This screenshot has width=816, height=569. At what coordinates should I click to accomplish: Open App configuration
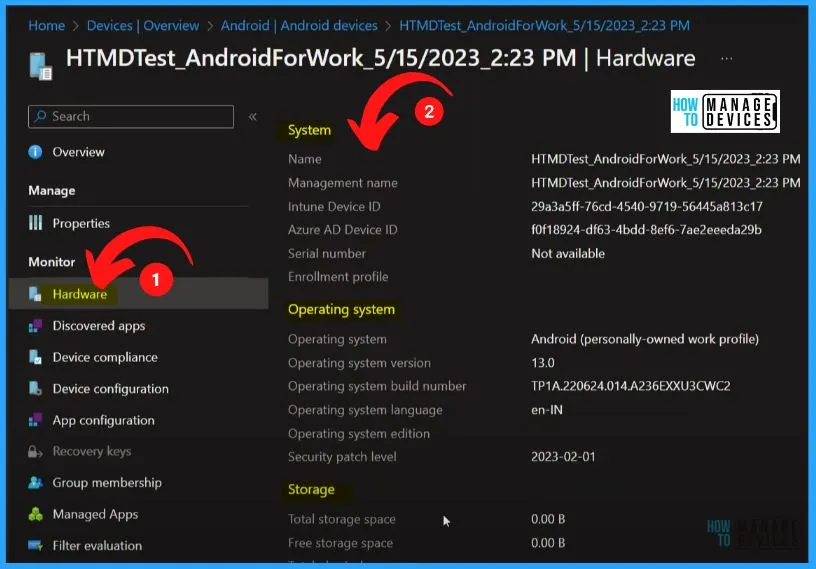(x=104, y=420)
